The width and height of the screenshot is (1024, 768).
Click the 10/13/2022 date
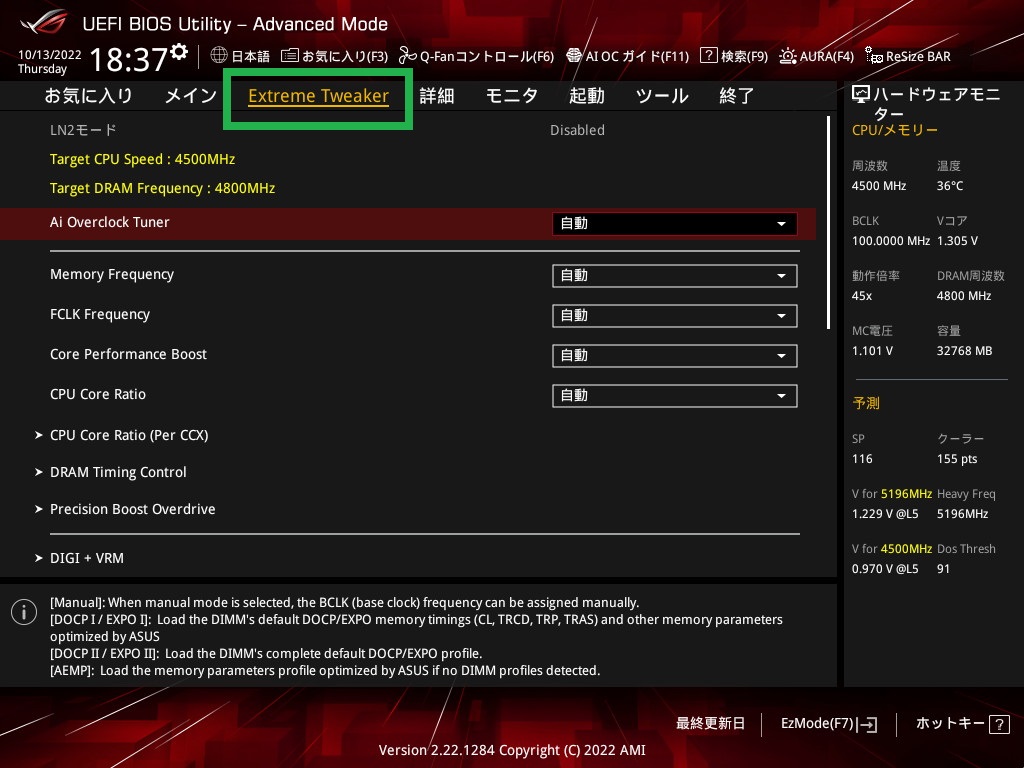(50, 55)
